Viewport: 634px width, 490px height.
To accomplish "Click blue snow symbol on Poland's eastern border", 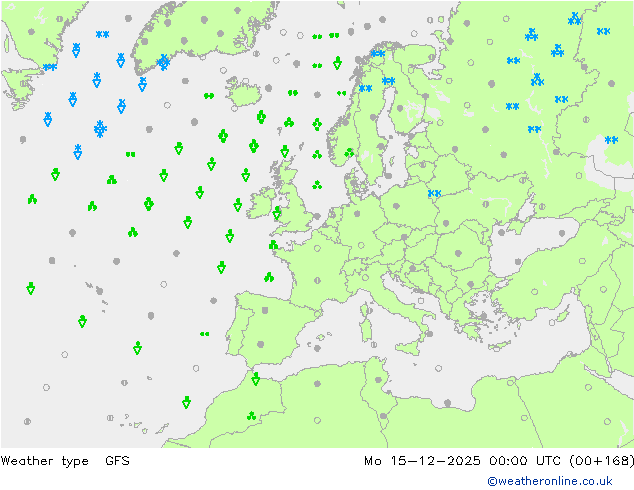I will (434, 193).
